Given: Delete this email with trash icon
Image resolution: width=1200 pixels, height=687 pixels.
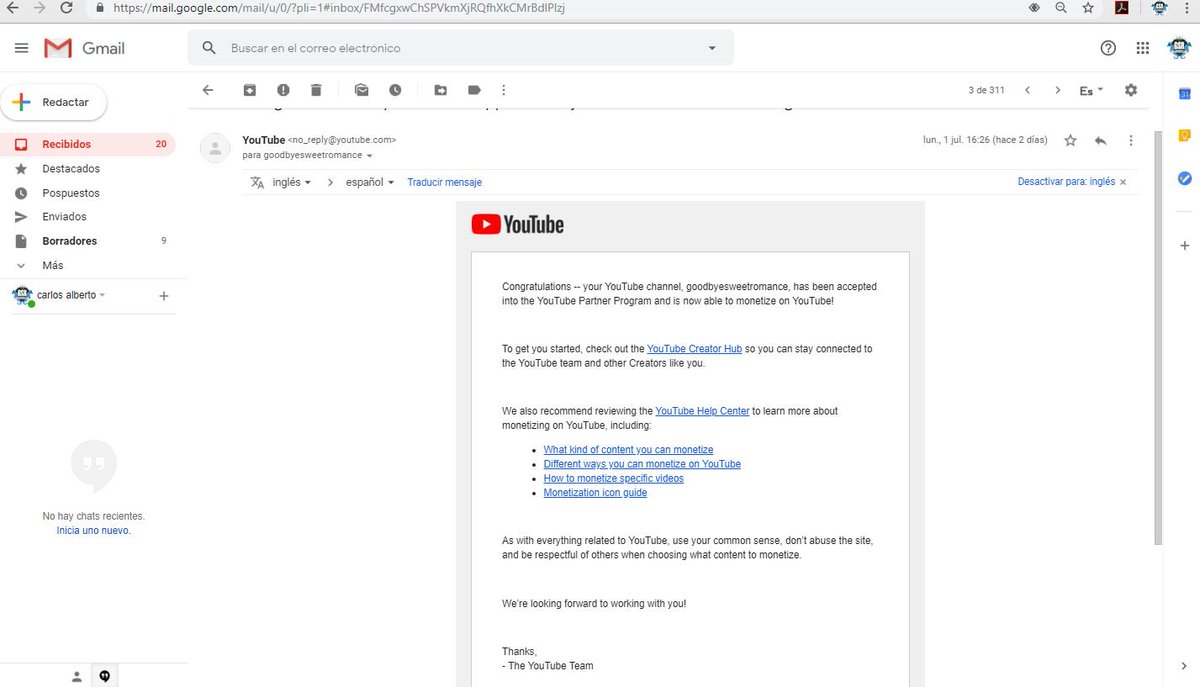Looking at the screenshot, I should (x=316, y=90).
